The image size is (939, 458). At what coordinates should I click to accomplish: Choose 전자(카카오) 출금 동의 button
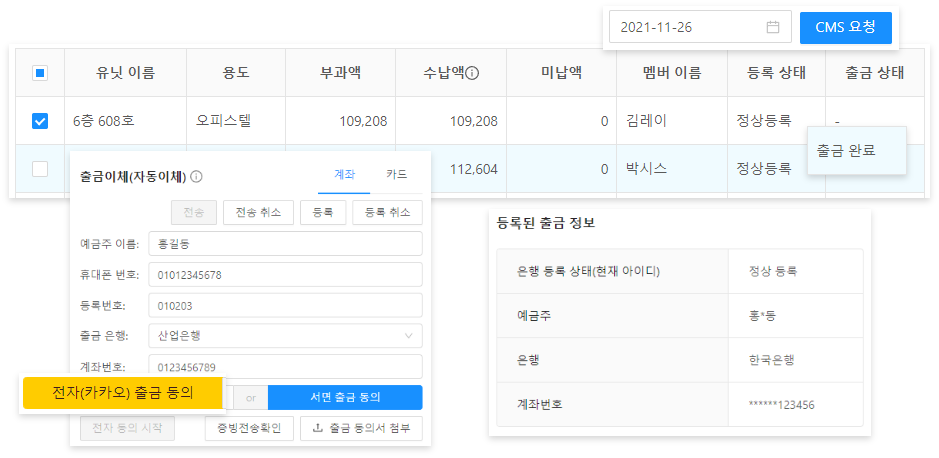[x=123, y=393]
